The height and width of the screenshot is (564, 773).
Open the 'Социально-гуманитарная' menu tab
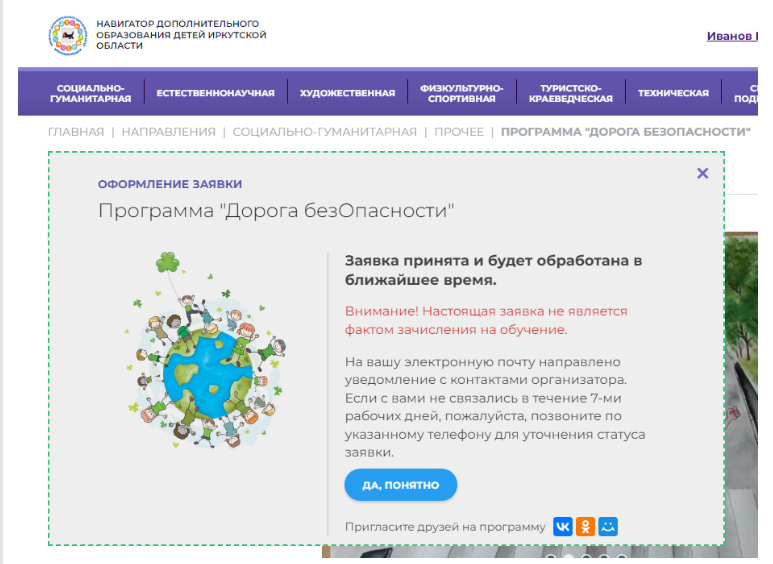pyautogui.click(x=94, y=93)
